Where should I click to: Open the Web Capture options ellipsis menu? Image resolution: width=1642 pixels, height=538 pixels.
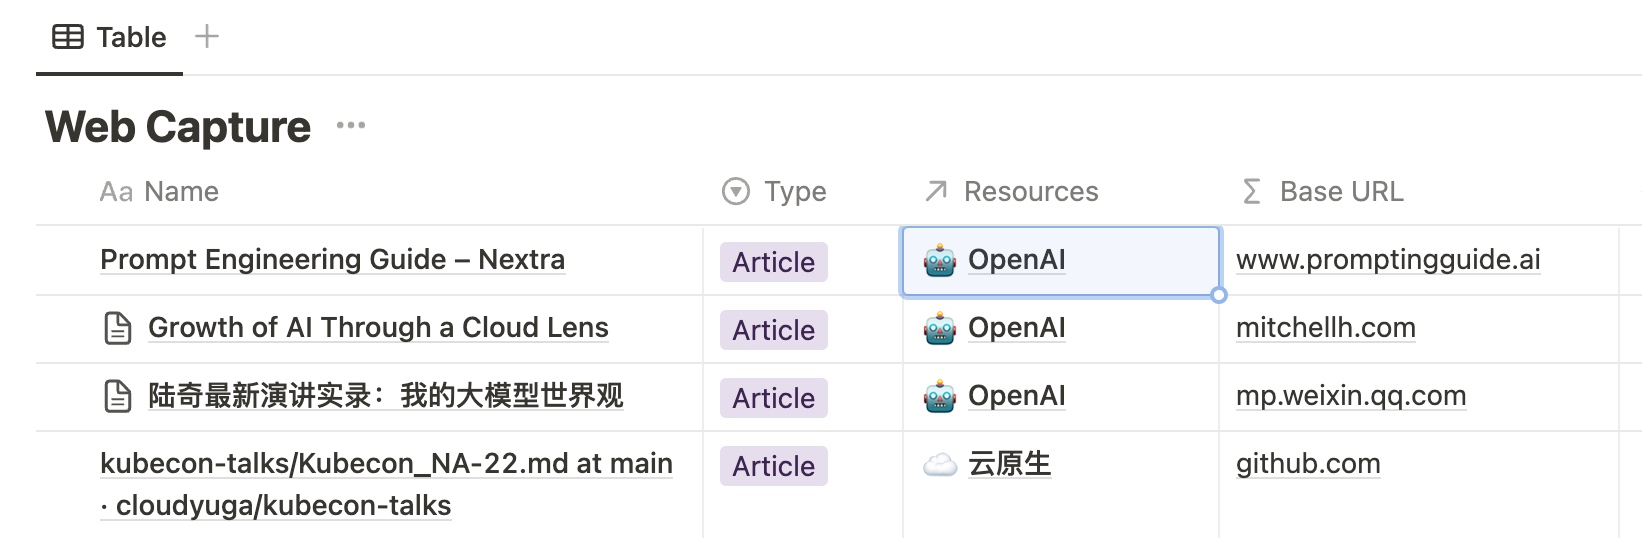pyautogui.click(x=351, y=125)
